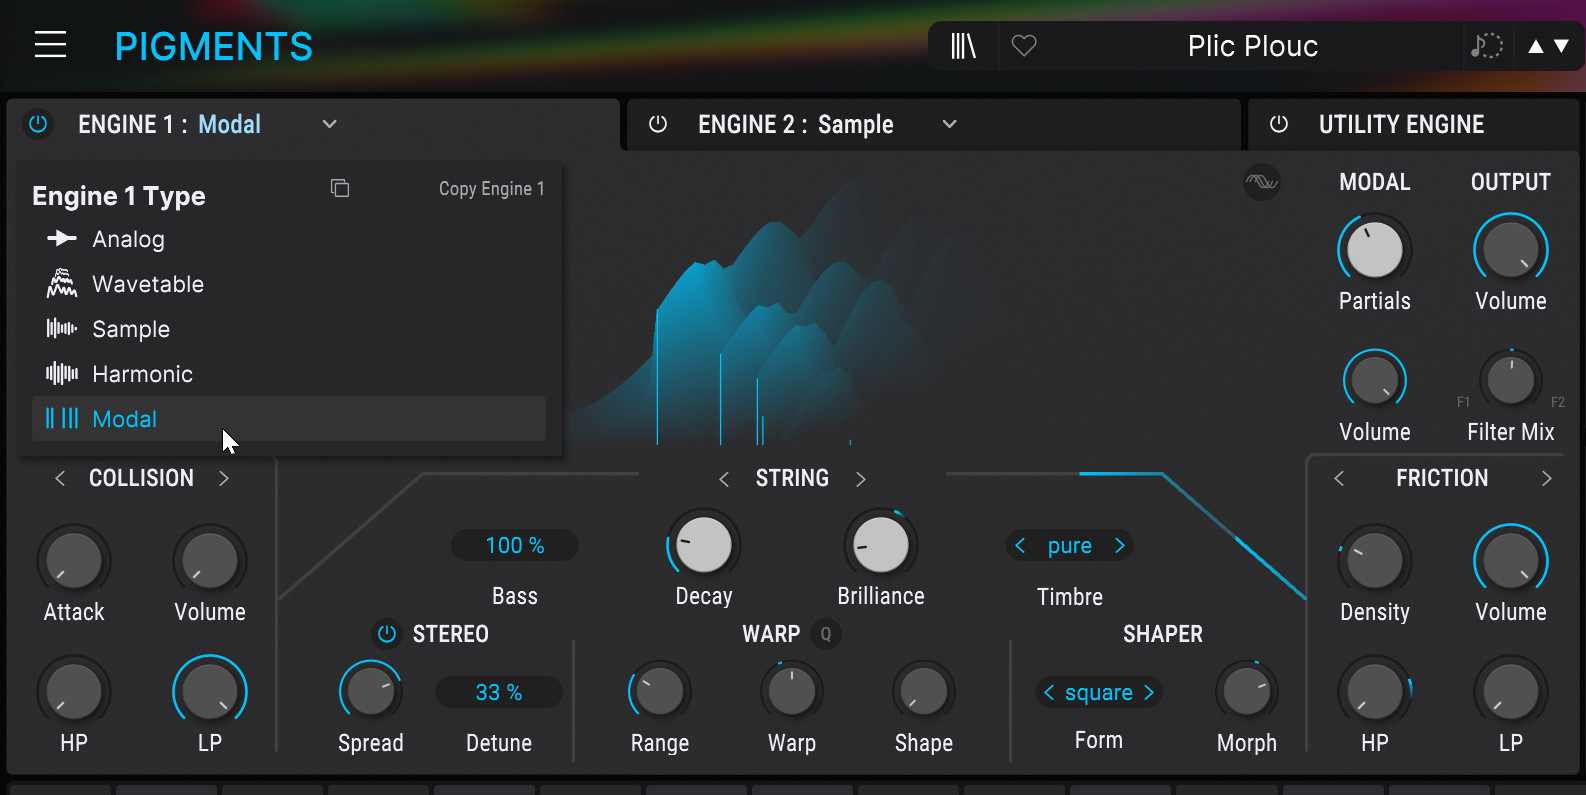1586x795 pixels.
Task: Click the Sample engine icon
Action: tap(62, 328)
